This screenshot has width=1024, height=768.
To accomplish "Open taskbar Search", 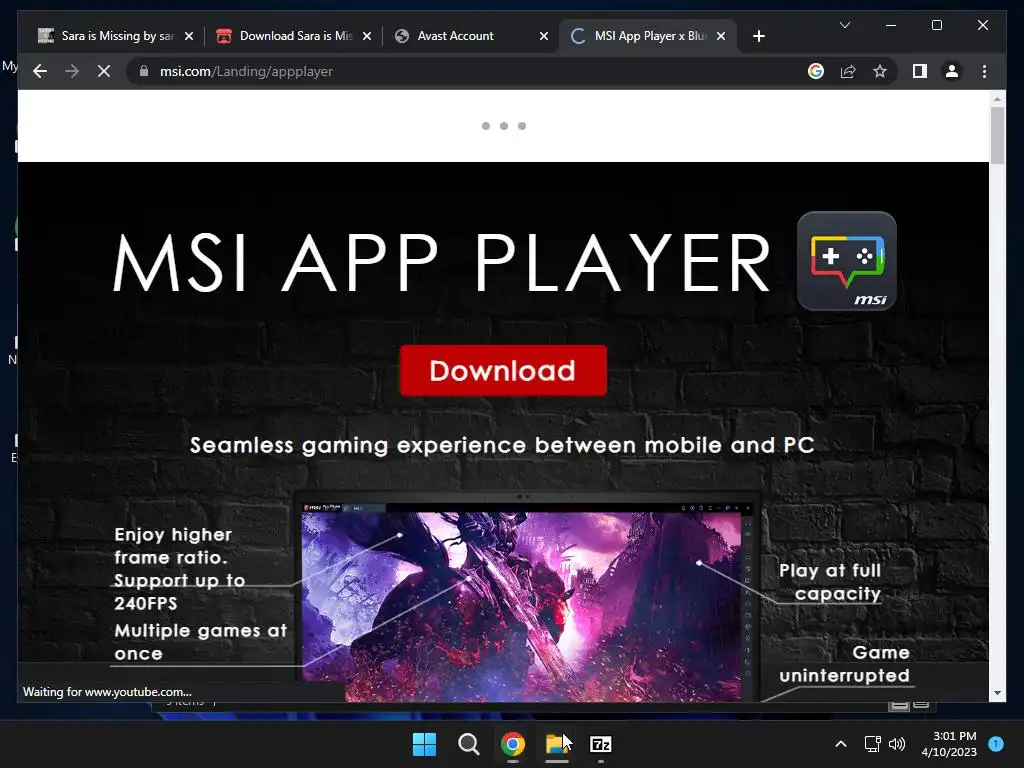I will point(468,744).
